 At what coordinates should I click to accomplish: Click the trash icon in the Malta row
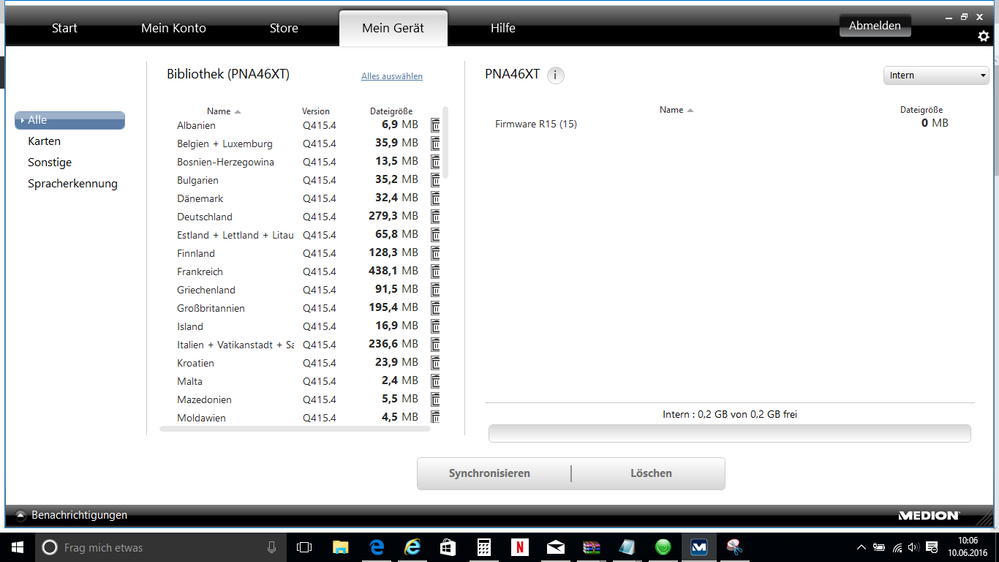click(x=435, y=381)
